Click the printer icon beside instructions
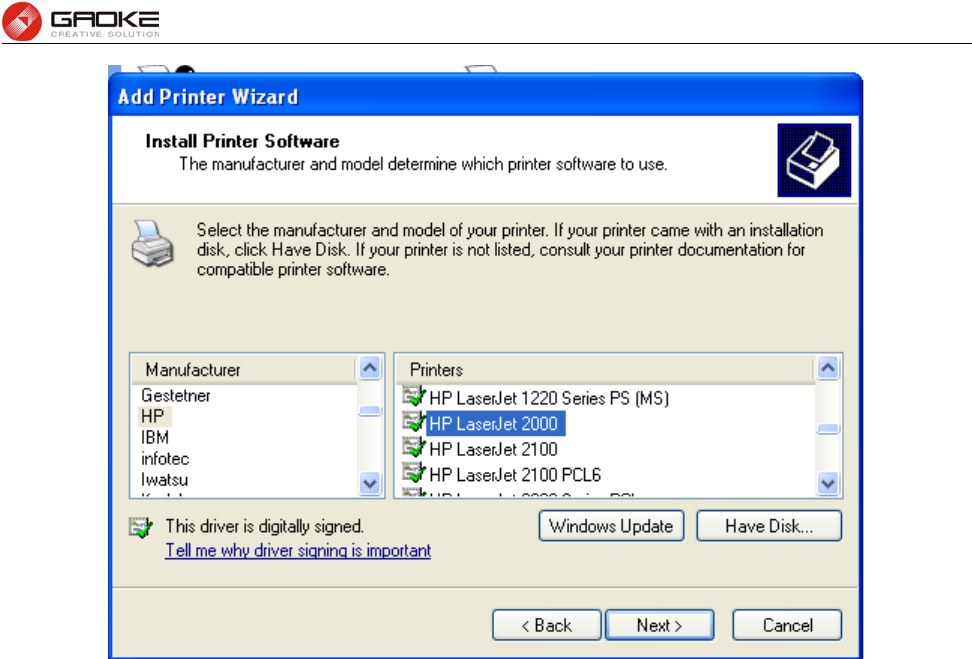 (x=152, y=243)
